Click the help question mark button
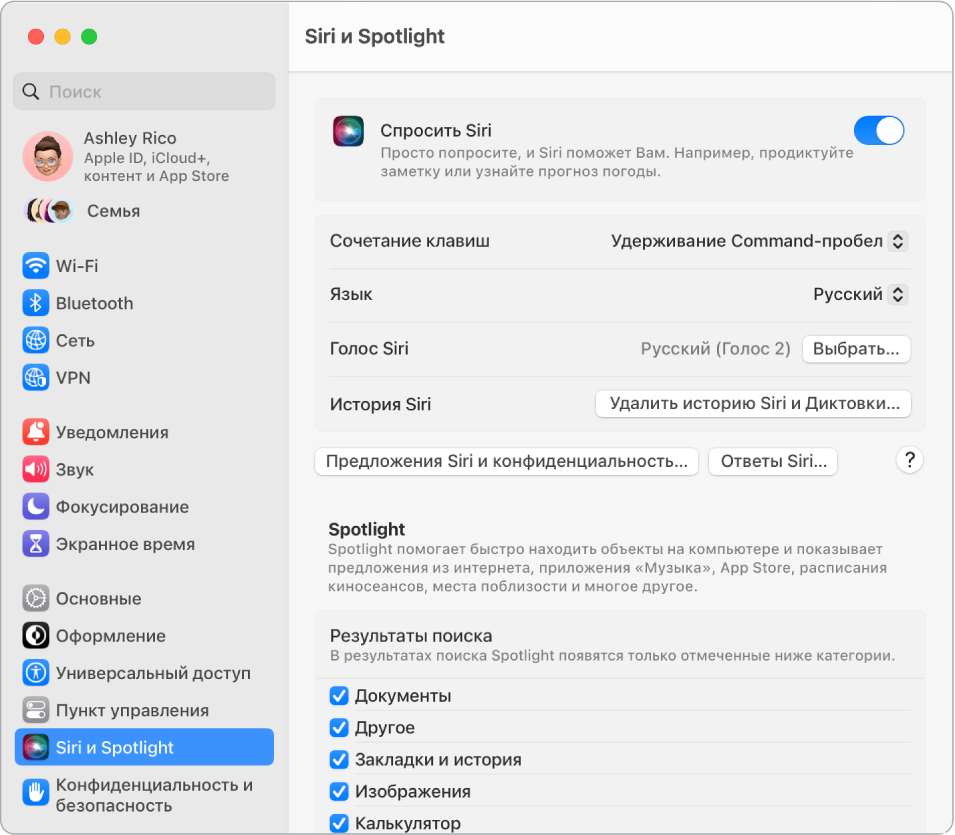955x835 pixels. [908, 460]
